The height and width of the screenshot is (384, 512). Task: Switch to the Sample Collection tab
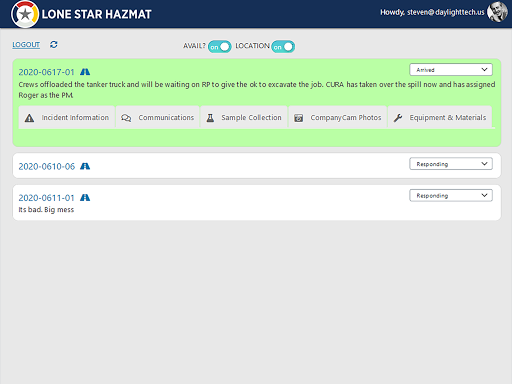[x=244, y=117]
